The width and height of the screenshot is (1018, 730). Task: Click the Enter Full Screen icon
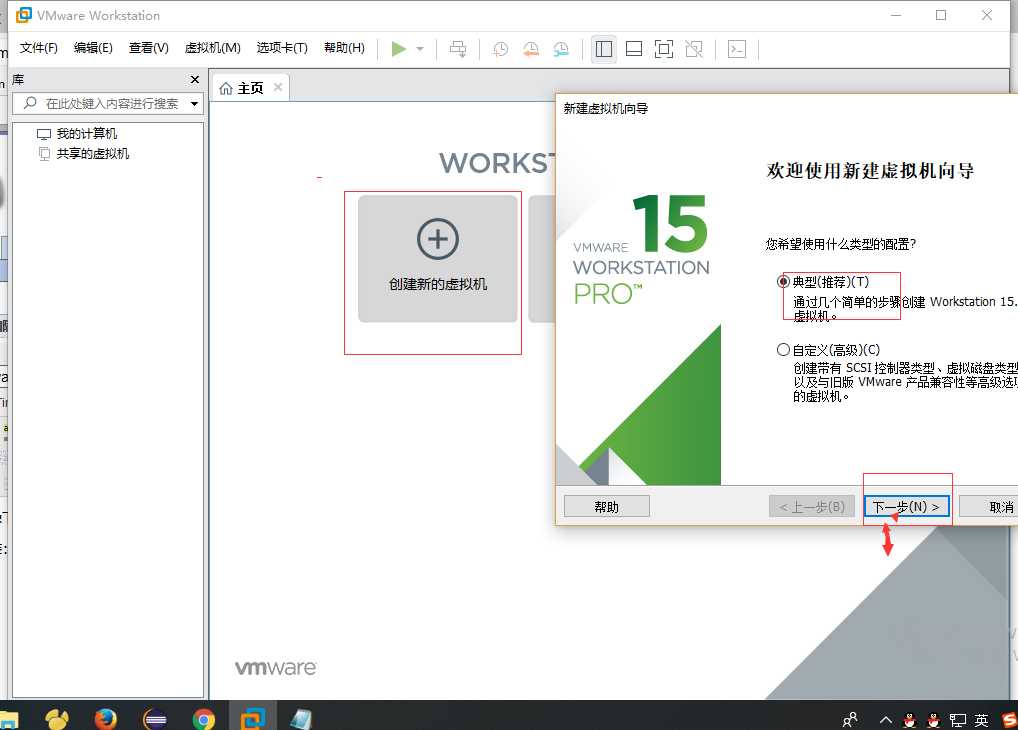click(664, 49)
